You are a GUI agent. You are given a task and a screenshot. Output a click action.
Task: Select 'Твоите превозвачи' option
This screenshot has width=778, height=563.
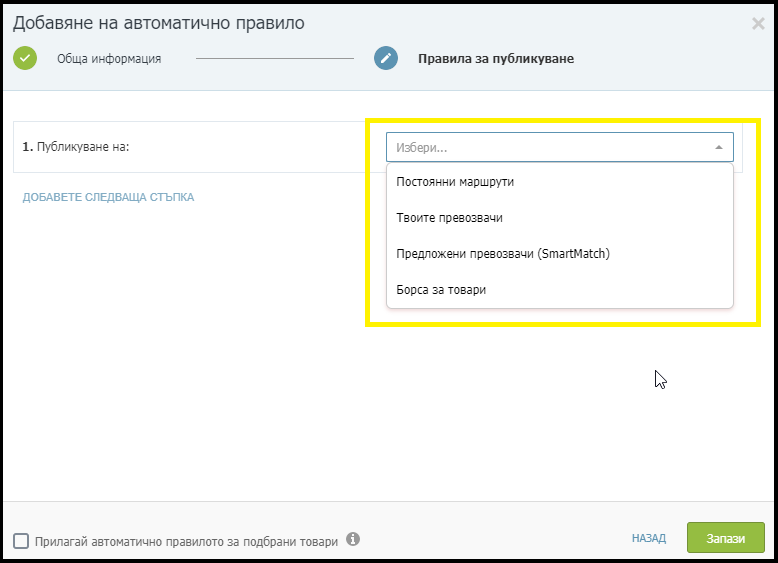560,218
